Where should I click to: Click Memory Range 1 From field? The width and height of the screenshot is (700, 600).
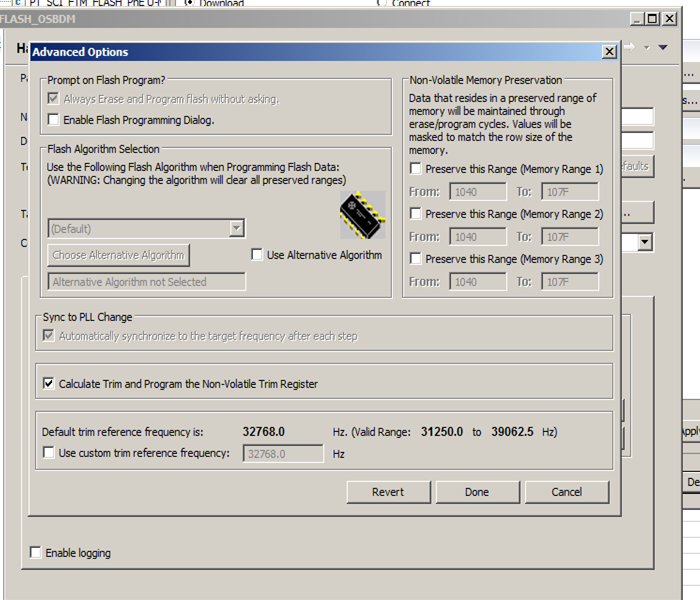(478, 192)
